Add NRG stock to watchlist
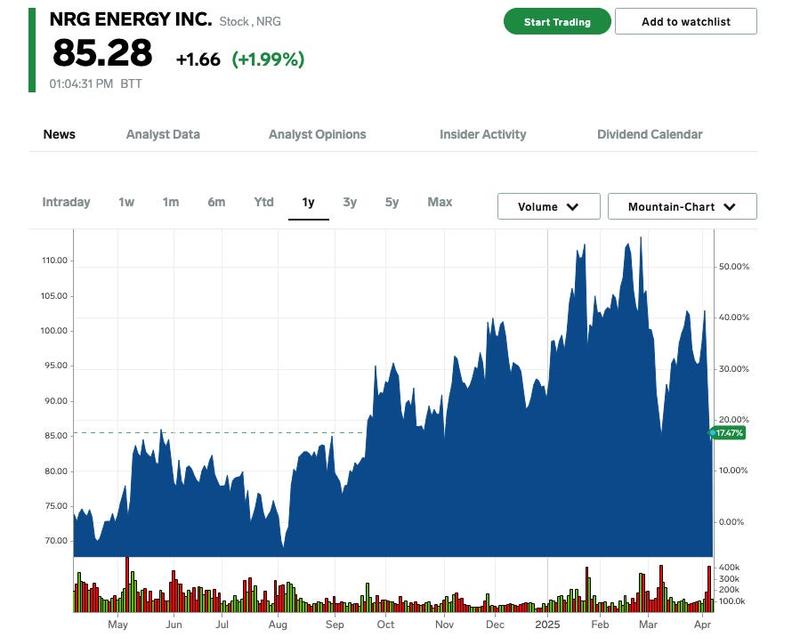 pyautogui.click(x=686, y=21)
